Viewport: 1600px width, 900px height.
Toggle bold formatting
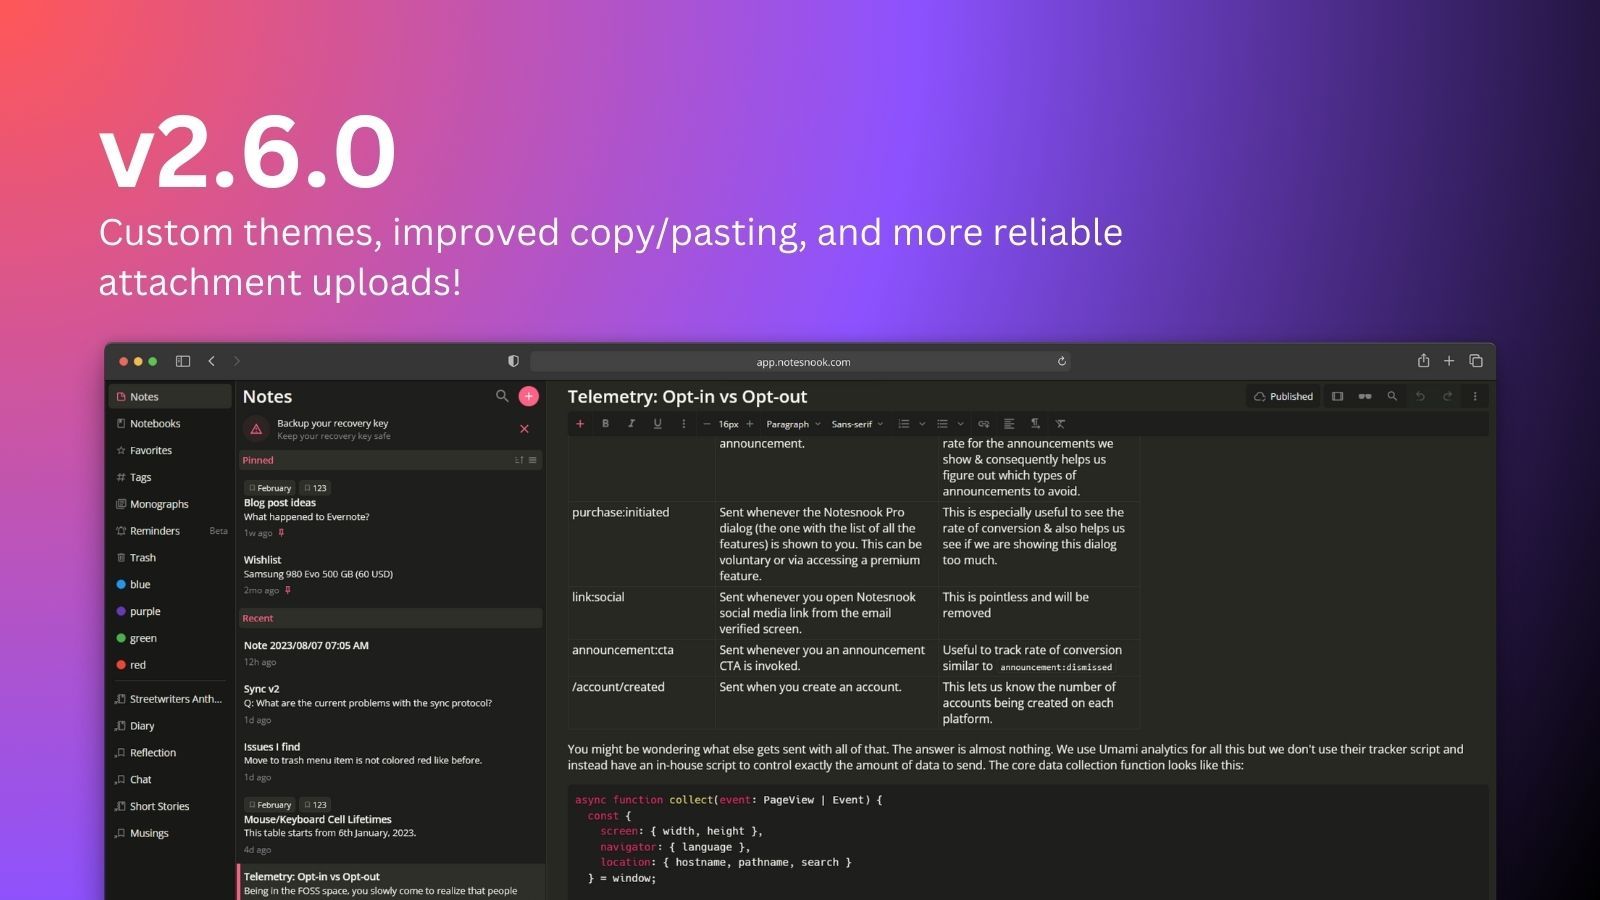tap(605, 424)
